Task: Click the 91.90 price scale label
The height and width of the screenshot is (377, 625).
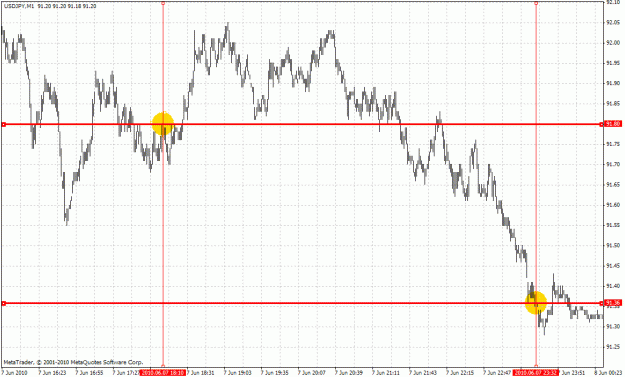Action: click(613, 83)
